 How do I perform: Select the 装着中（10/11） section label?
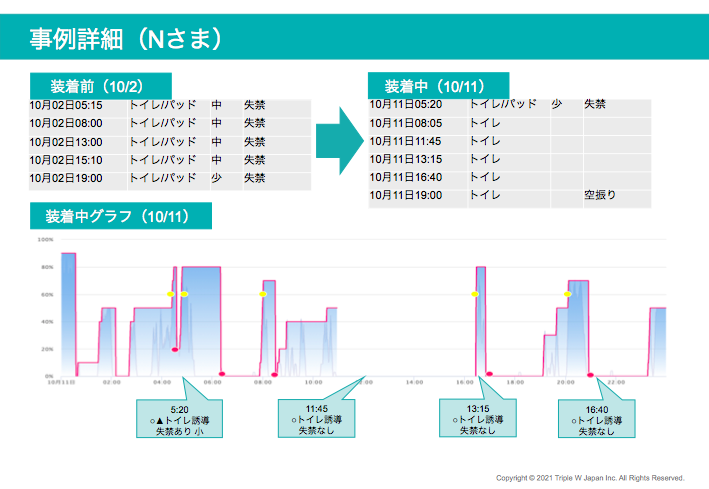pyautogui.click(x=438, y=85)
